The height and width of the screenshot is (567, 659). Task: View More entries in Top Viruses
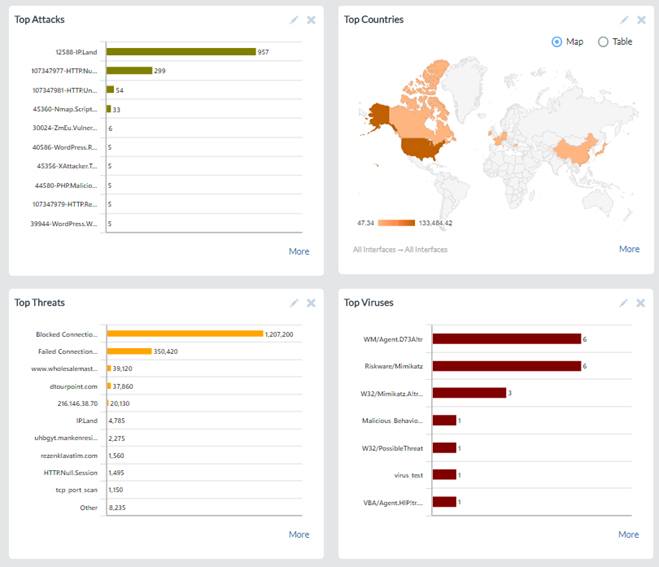(x=628, y=534)
